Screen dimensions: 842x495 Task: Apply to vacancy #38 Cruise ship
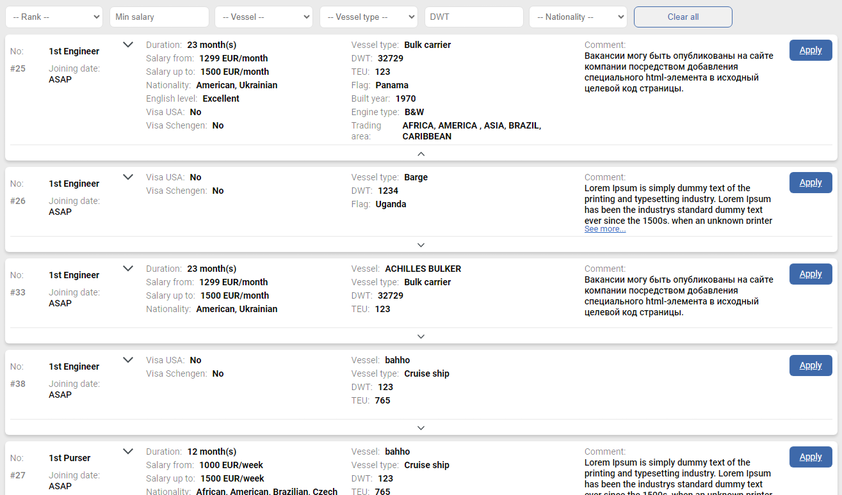(810, 365)
